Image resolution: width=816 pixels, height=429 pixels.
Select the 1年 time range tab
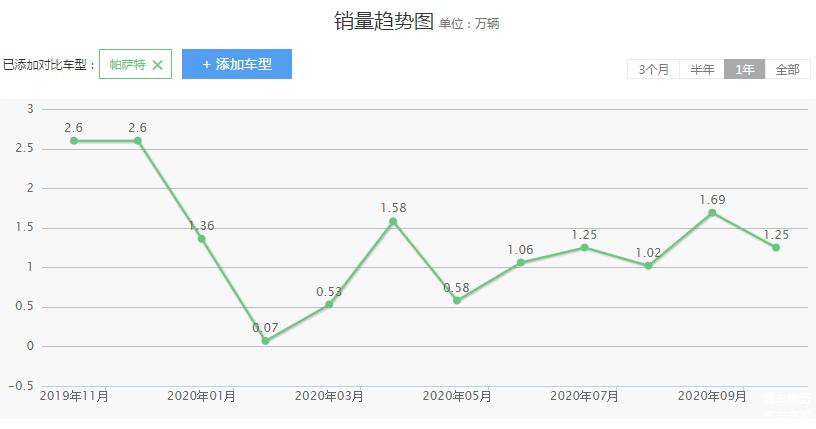coord(745,69)
